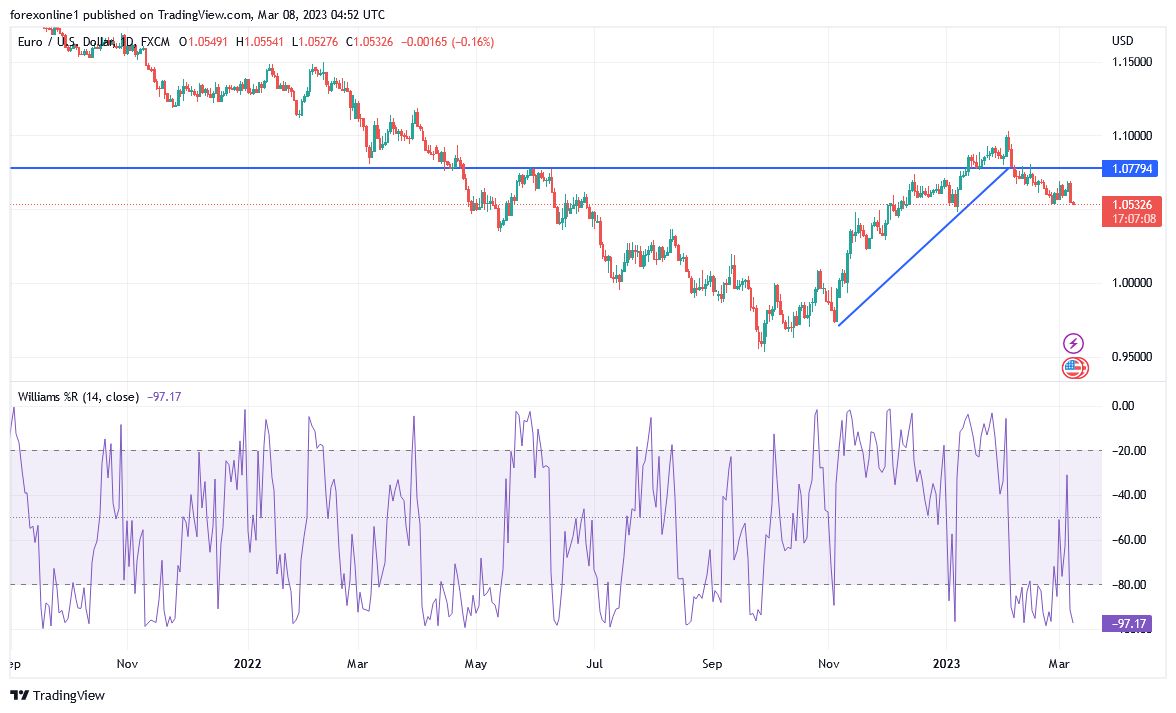
Task: Open the US flag economic event marker
Action: click(x=1073, y=368)
